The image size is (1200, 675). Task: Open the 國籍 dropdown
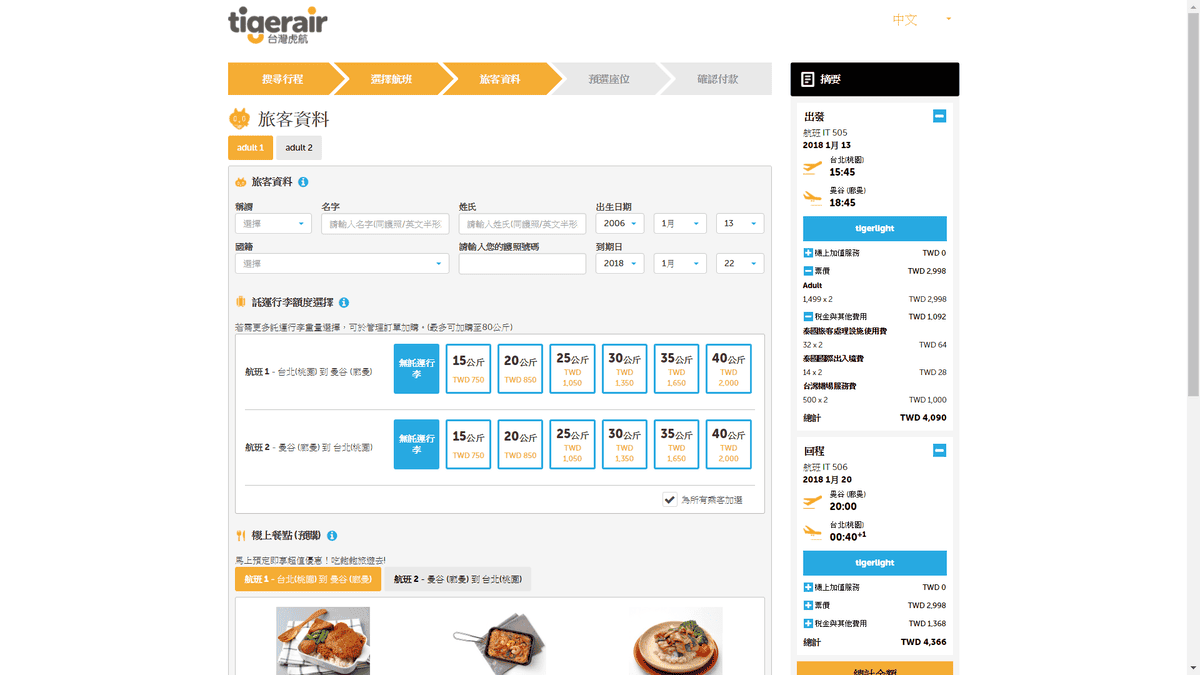click(x=342, y=264)
